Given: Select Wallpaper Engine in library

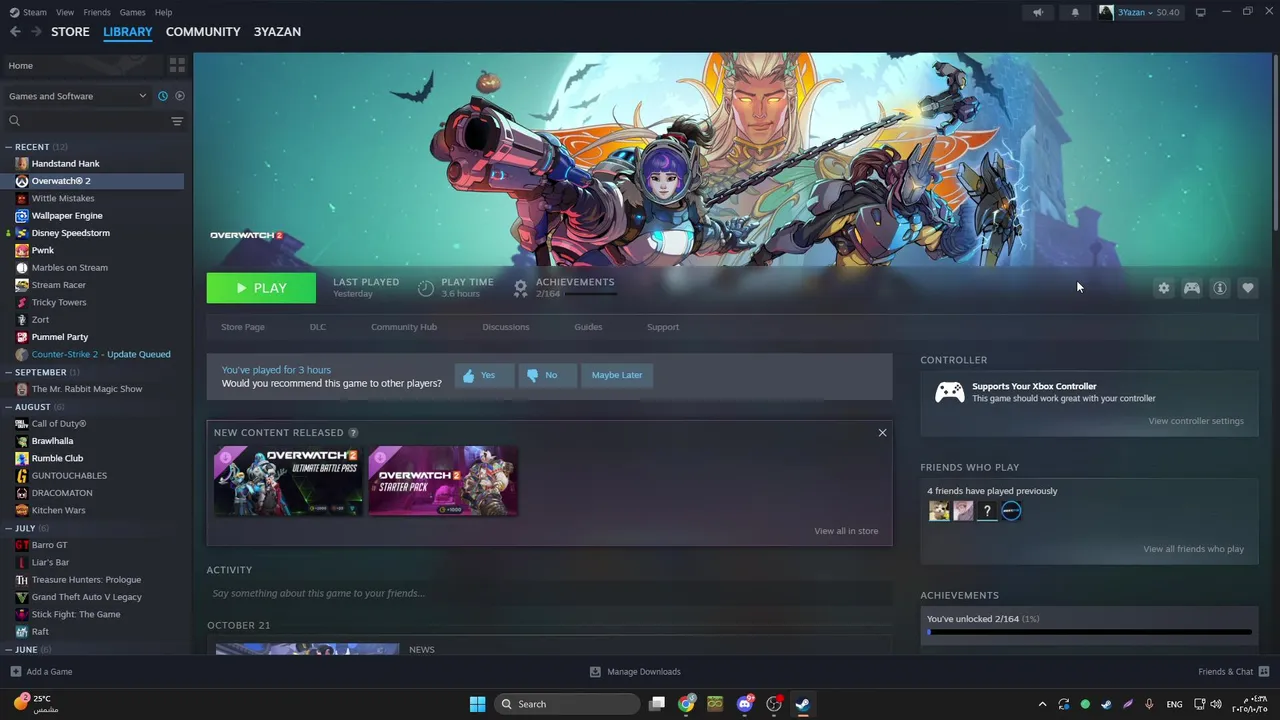Looking at the screenshot, I should click(x=66, y=216).
